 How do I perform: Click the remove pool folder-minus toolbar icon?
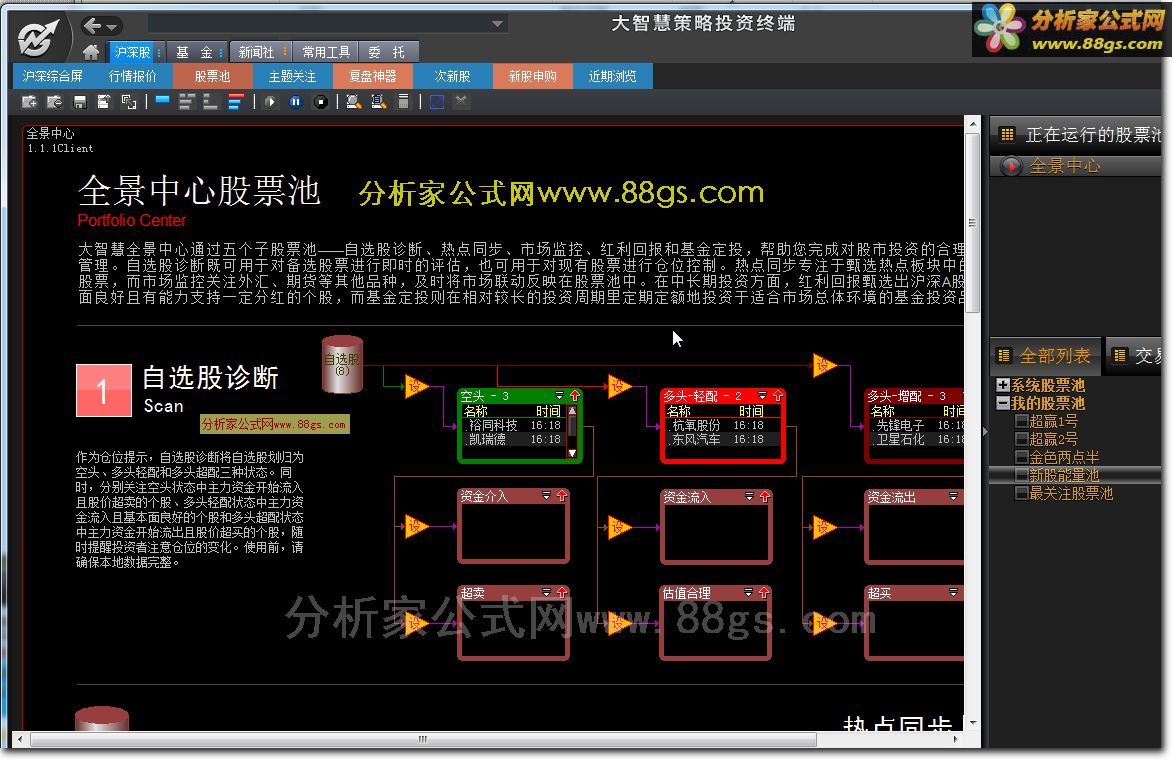click(55, 102)
